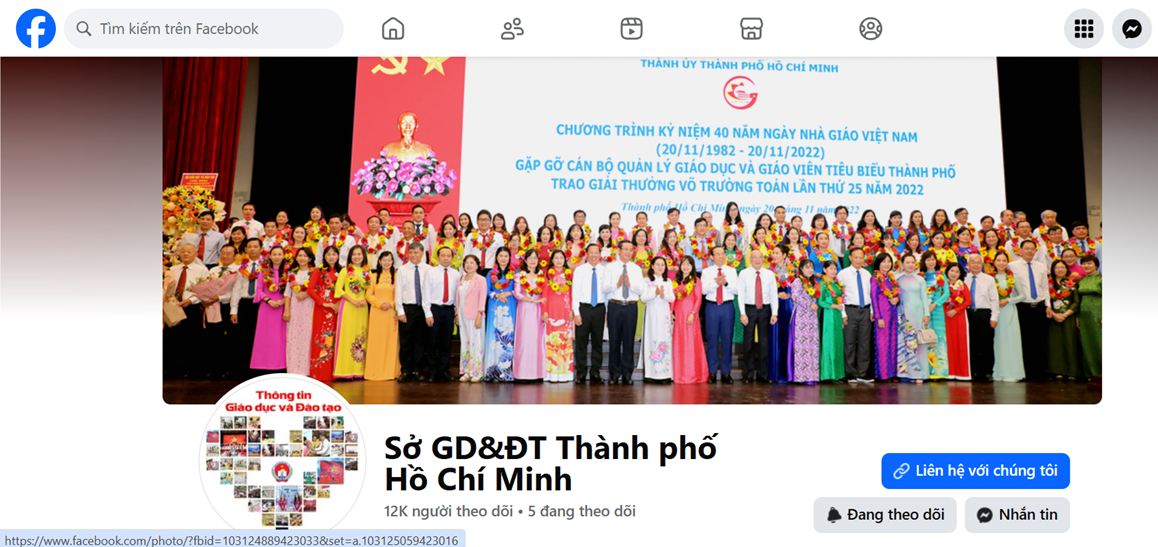Open the Groups icon in navigation
Screen dimensions: 1158x547
click(x=871, y=29)
